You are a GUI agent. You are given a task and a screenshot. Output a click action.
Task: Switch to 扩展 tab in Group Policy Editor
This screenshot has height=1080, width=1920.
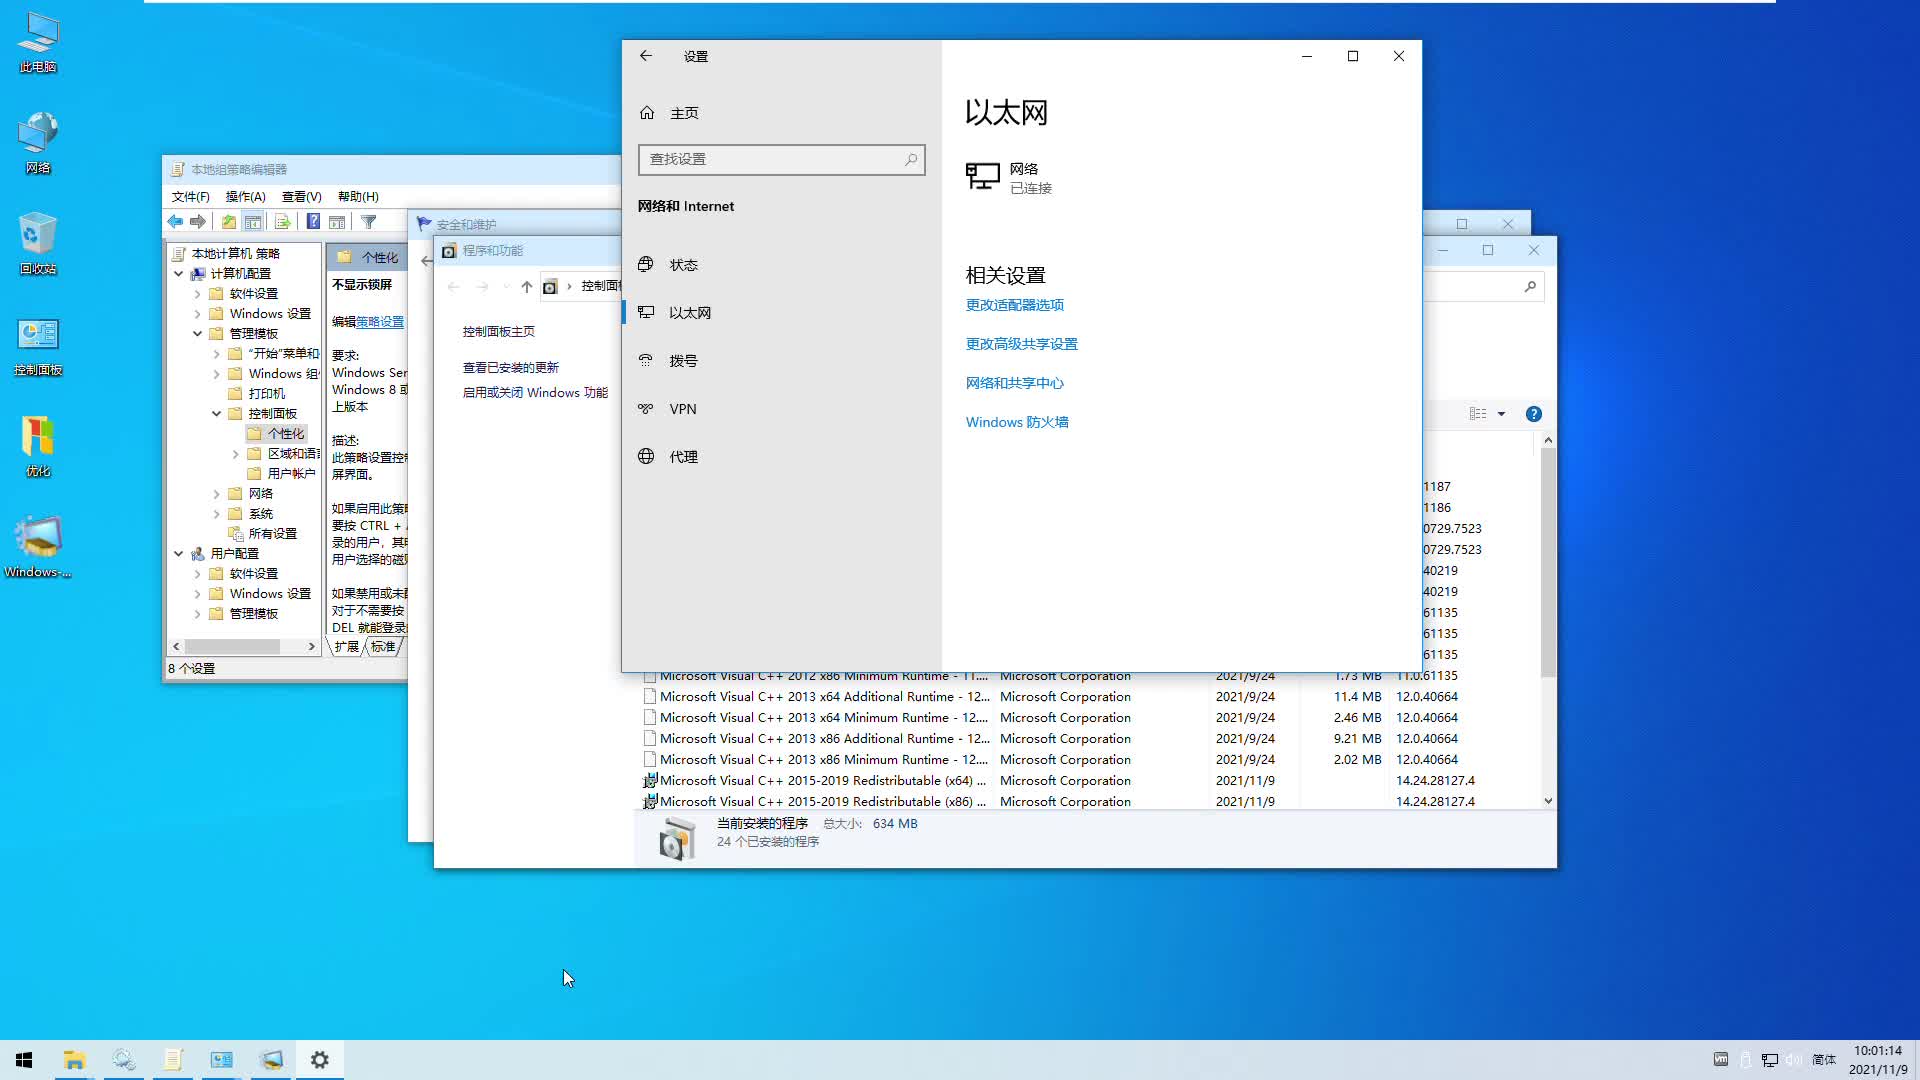pos(346,647)
